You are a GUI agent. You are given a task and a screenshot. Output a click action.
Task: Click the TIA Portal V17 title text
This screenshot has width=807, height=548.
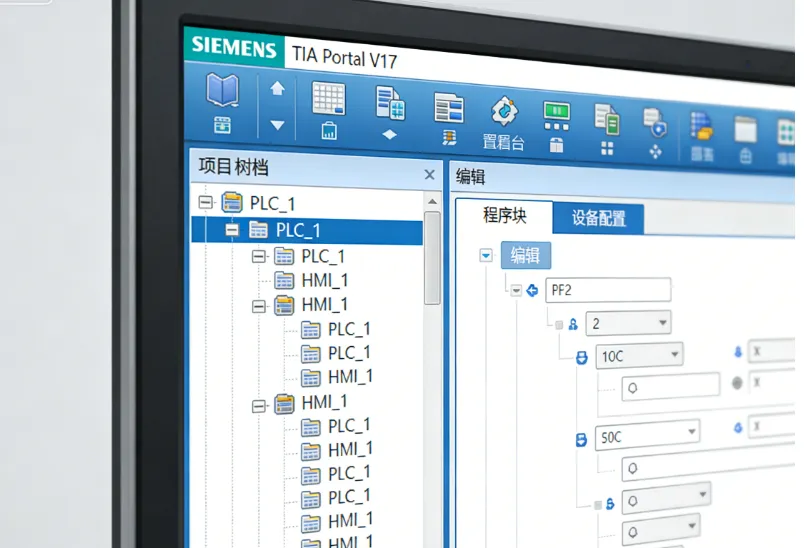tap(345, 57)
